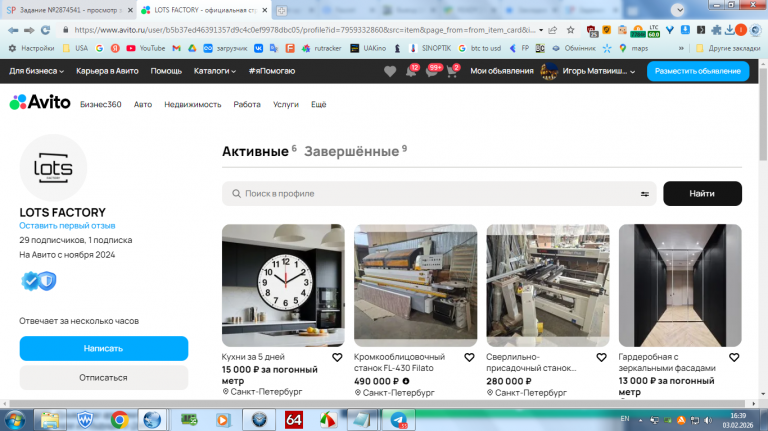Open the maps bookmark
The width and height of the screenshot is (768, 431).
coord(634,48)
